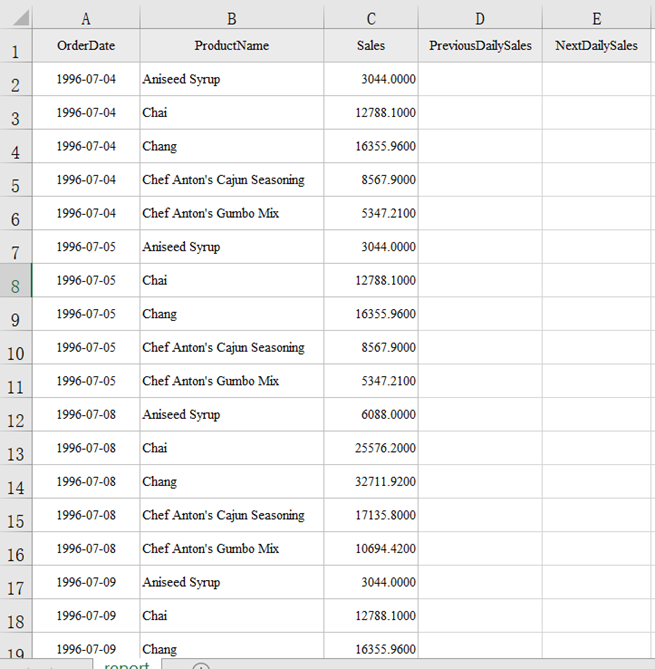The image size is (655, 669).
Task: Click sales value 6088.0000
Action: [x=388, y=415]
